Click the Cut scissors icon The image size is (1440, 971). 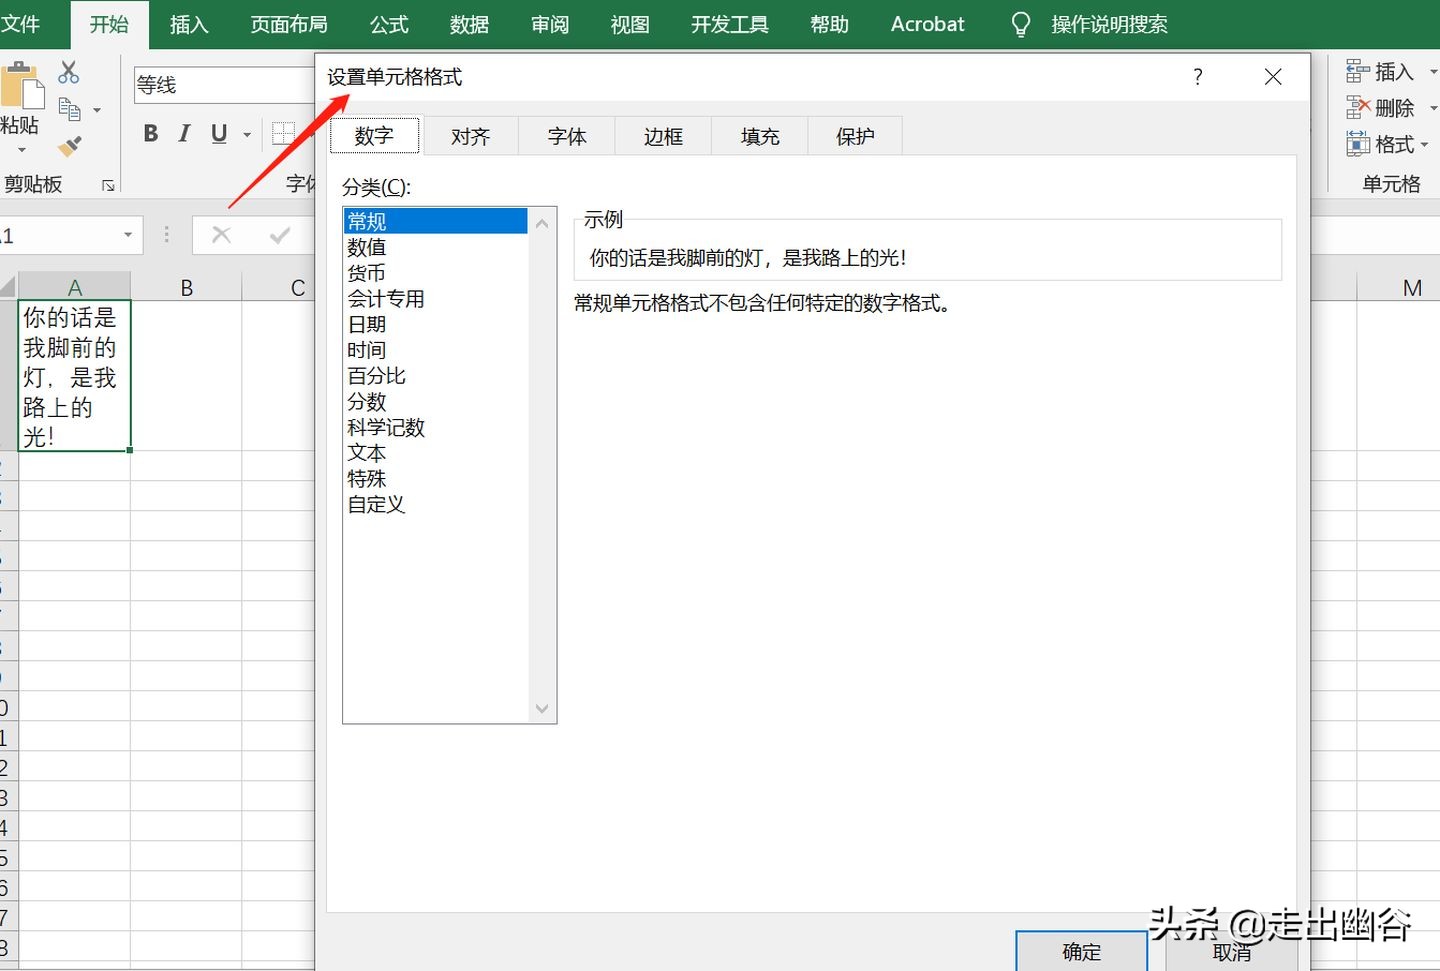(x=68, y=72)
